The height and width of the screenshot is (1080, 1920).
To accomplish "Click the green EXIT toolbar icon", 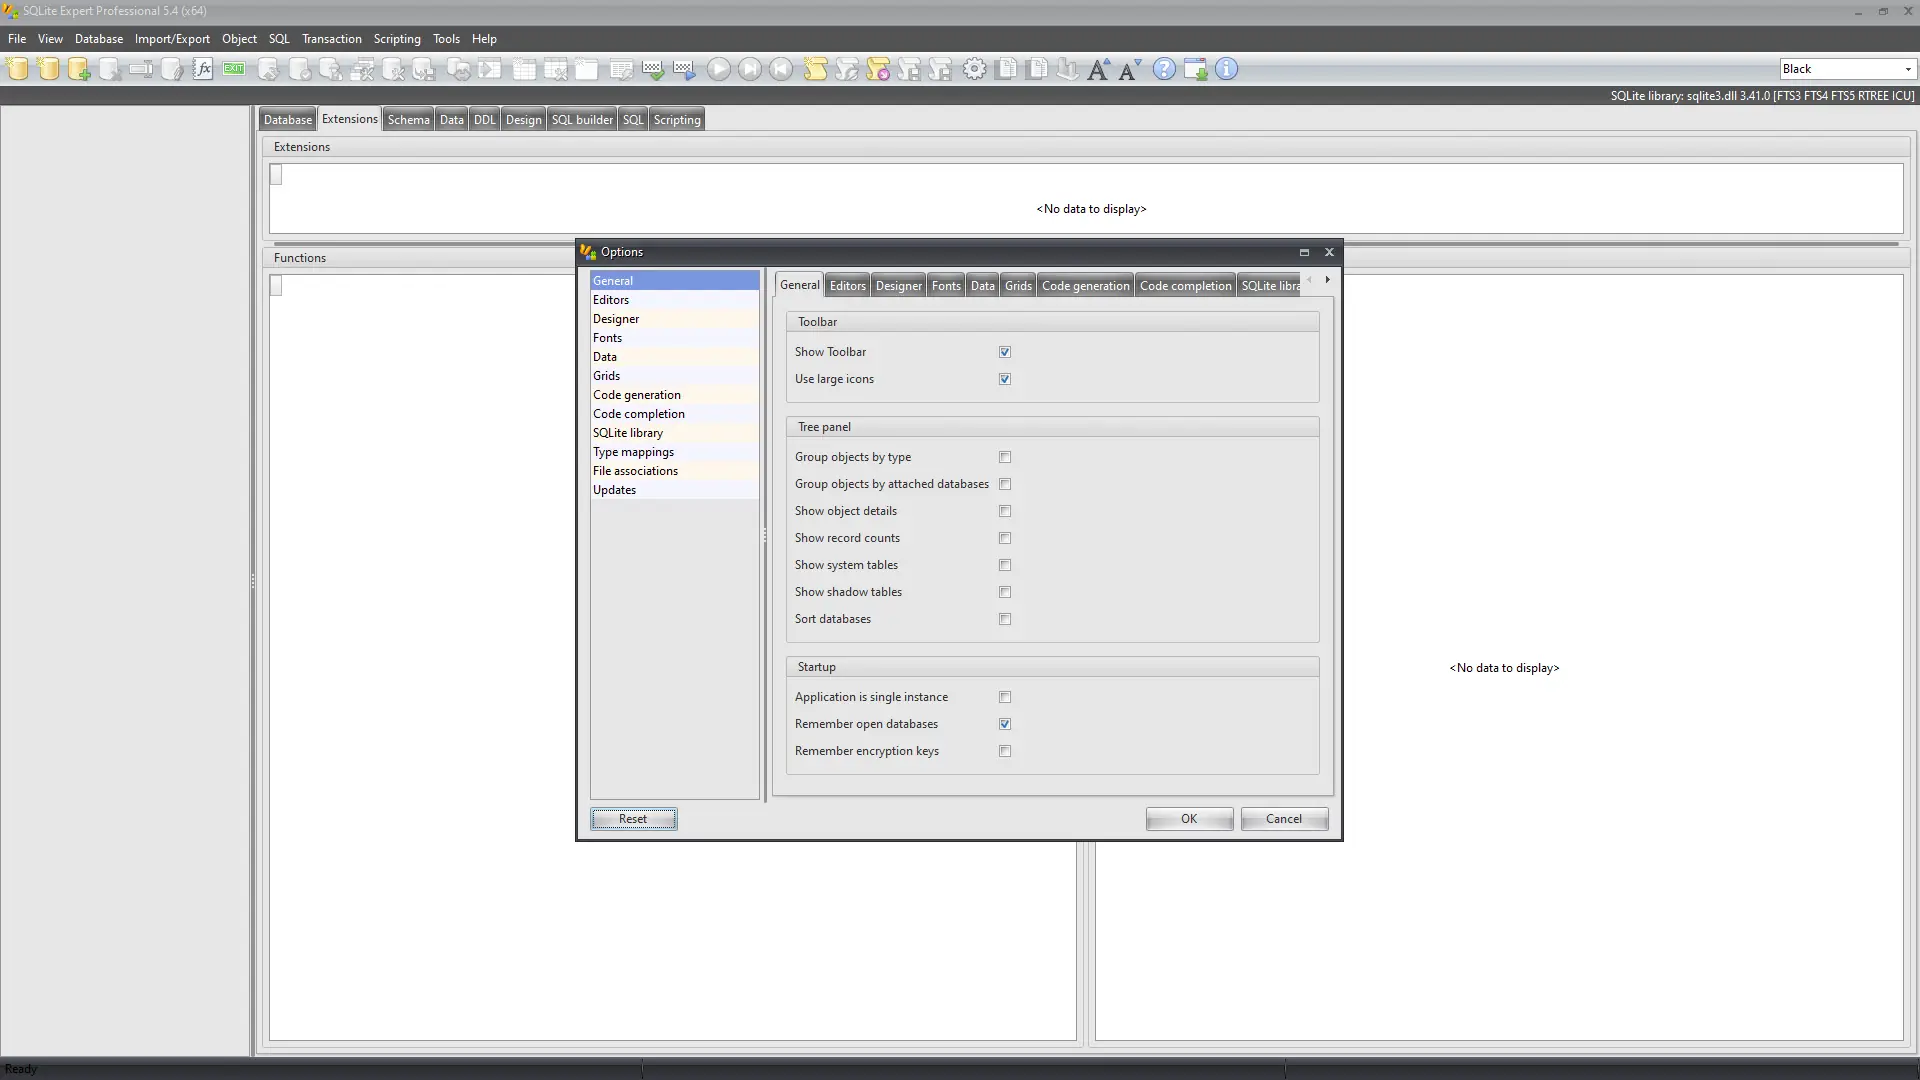I will 234,69.
